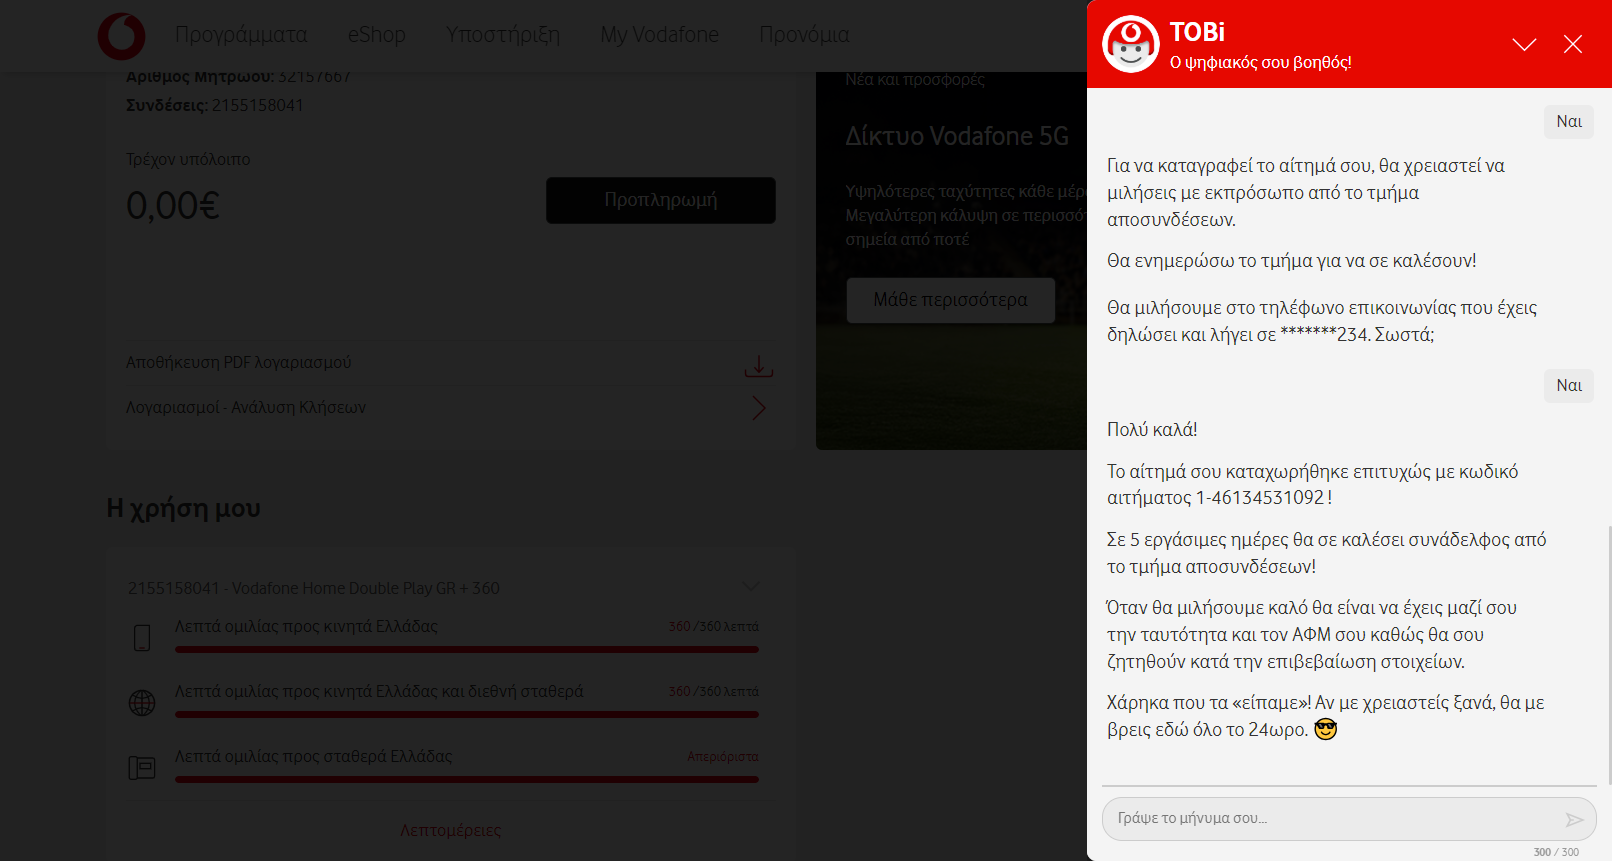Click the second Ναι reply bubble
The width and height of the screenshot is (1612, 861).
click(x=1569, y=385)
